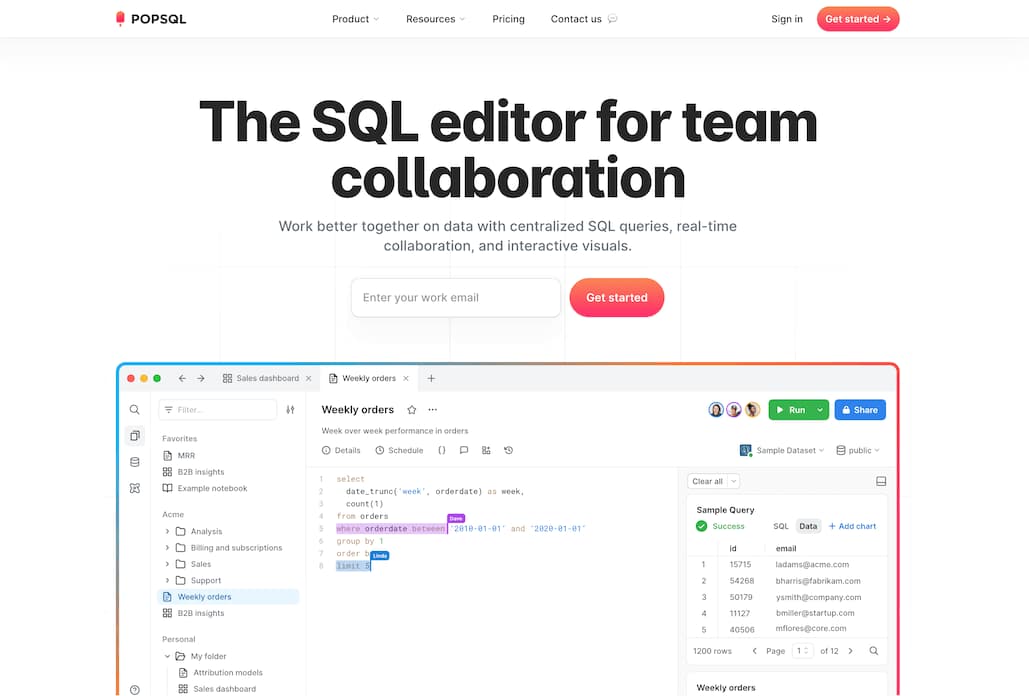Select the Weekly orders tab
The height and width of the screenshot is (696, 1029).
coord(362,379)
